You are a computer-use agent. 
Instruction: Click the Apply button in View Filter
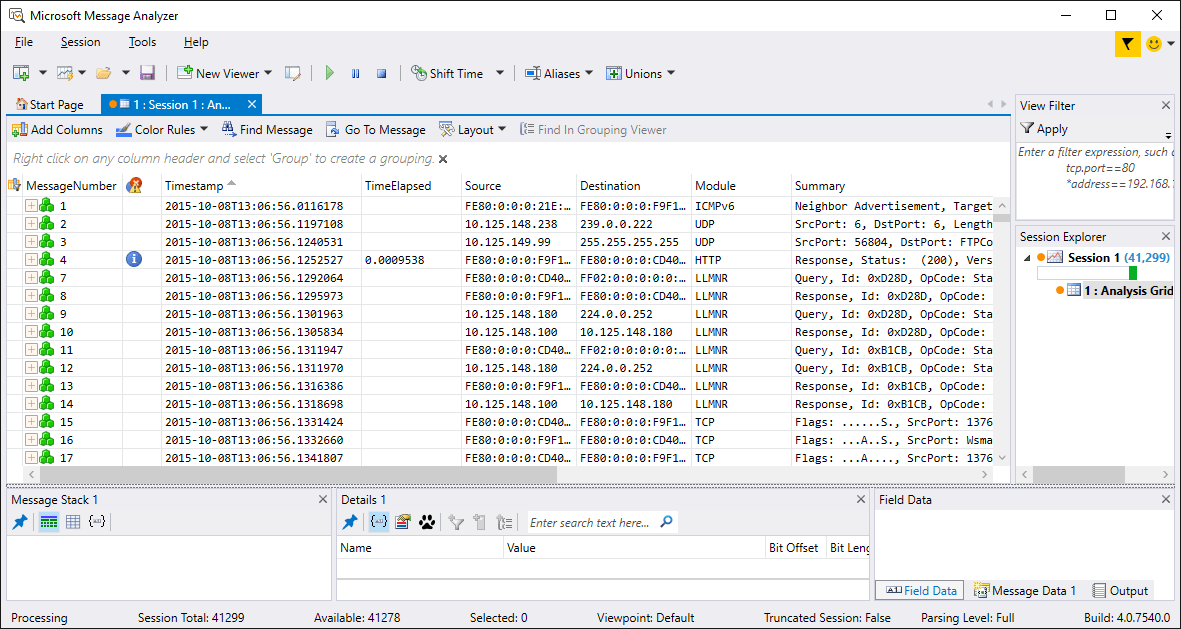point(1043,128)
